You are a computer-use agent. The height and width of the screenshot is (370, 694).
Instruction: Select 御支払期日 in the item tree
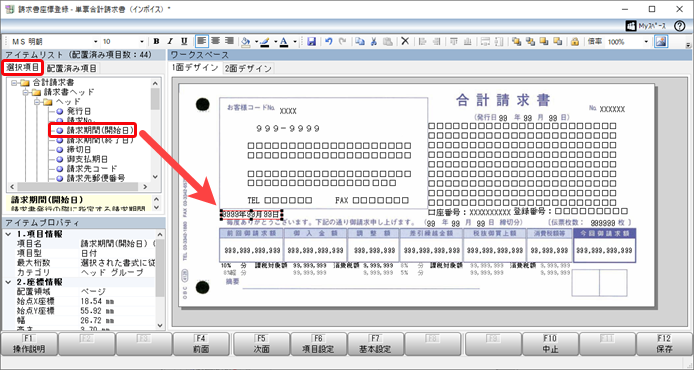[x=87, y=159]
